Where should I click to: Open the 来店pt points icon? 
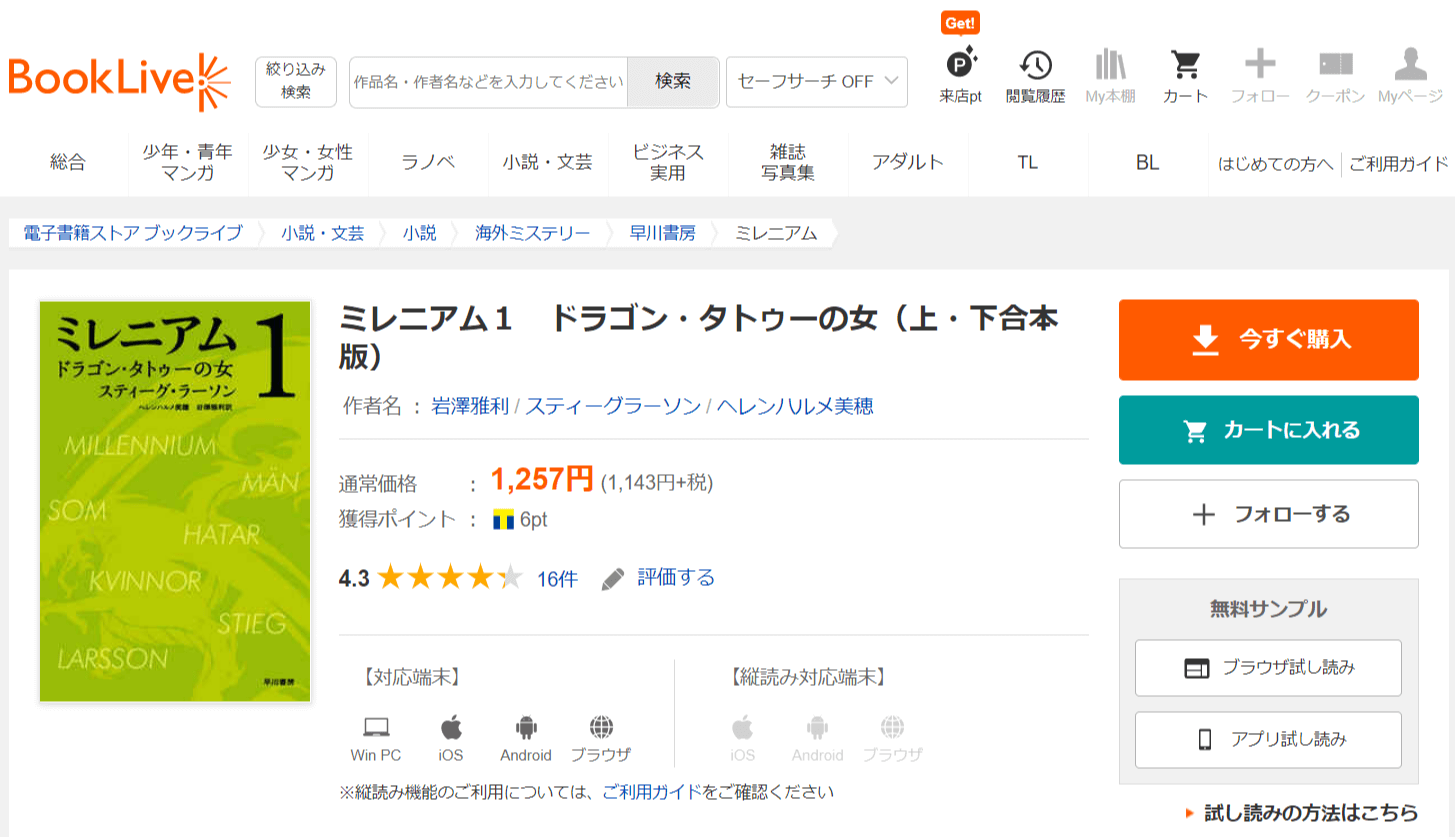(x=960, y=67)
